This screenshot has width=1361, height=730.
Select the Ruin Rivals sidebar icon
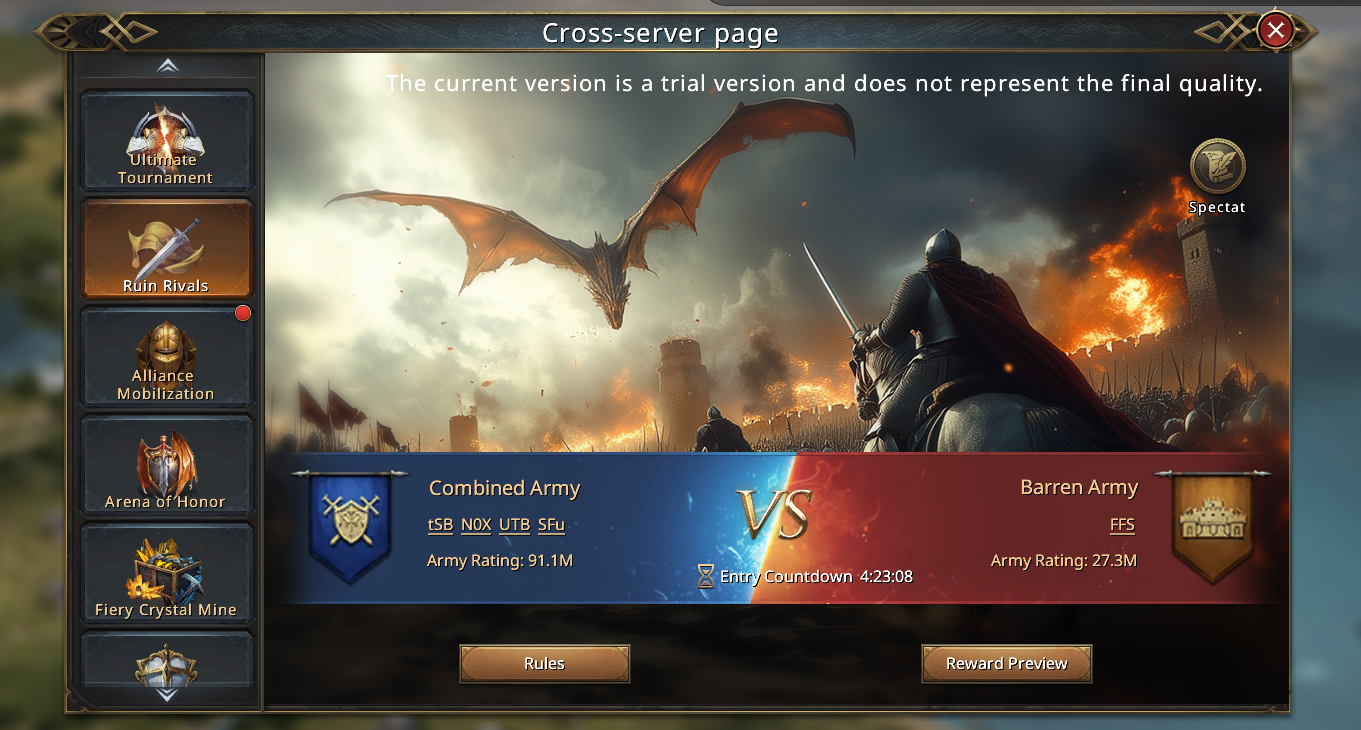[x=166, y=248]
